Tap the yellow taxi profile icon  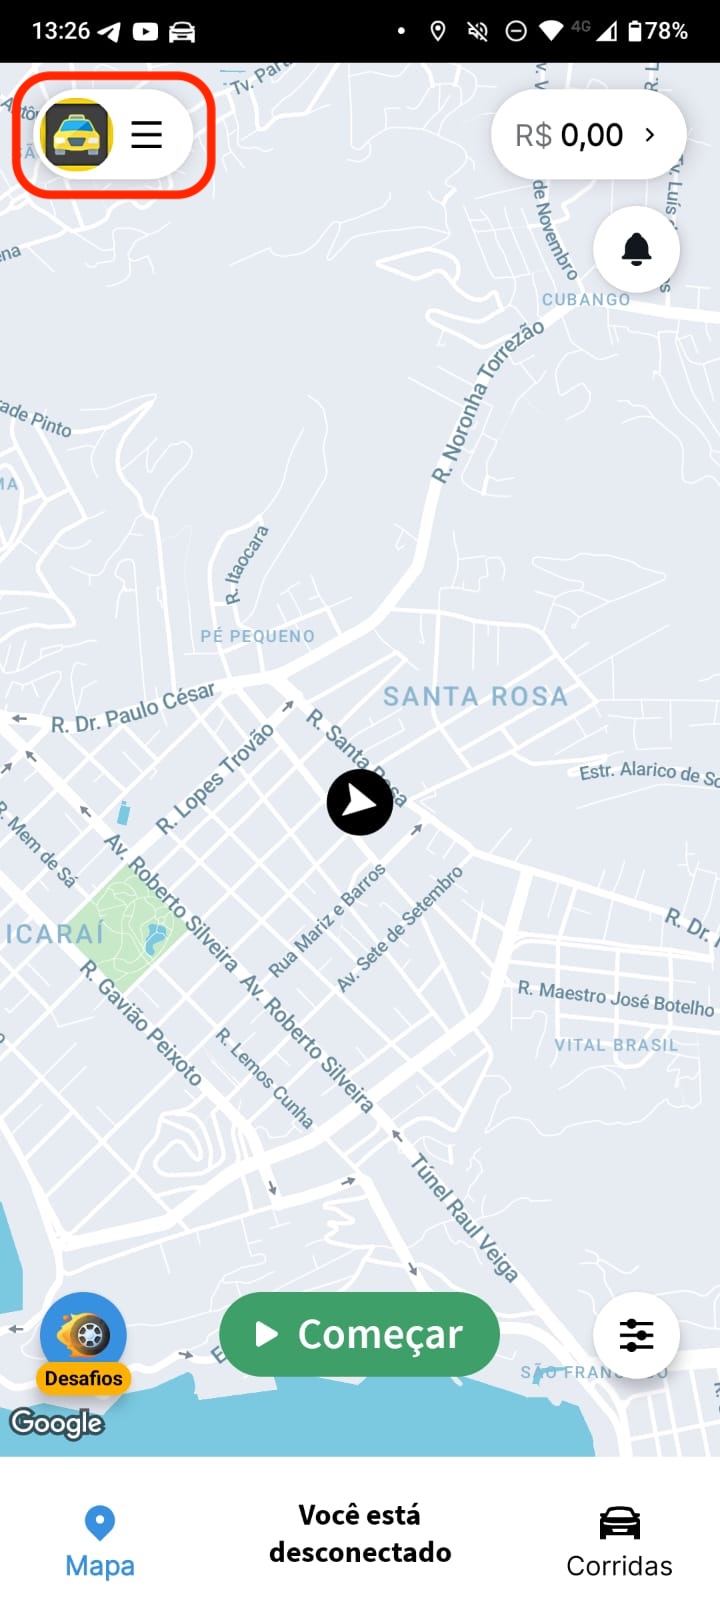click(76, 135)
